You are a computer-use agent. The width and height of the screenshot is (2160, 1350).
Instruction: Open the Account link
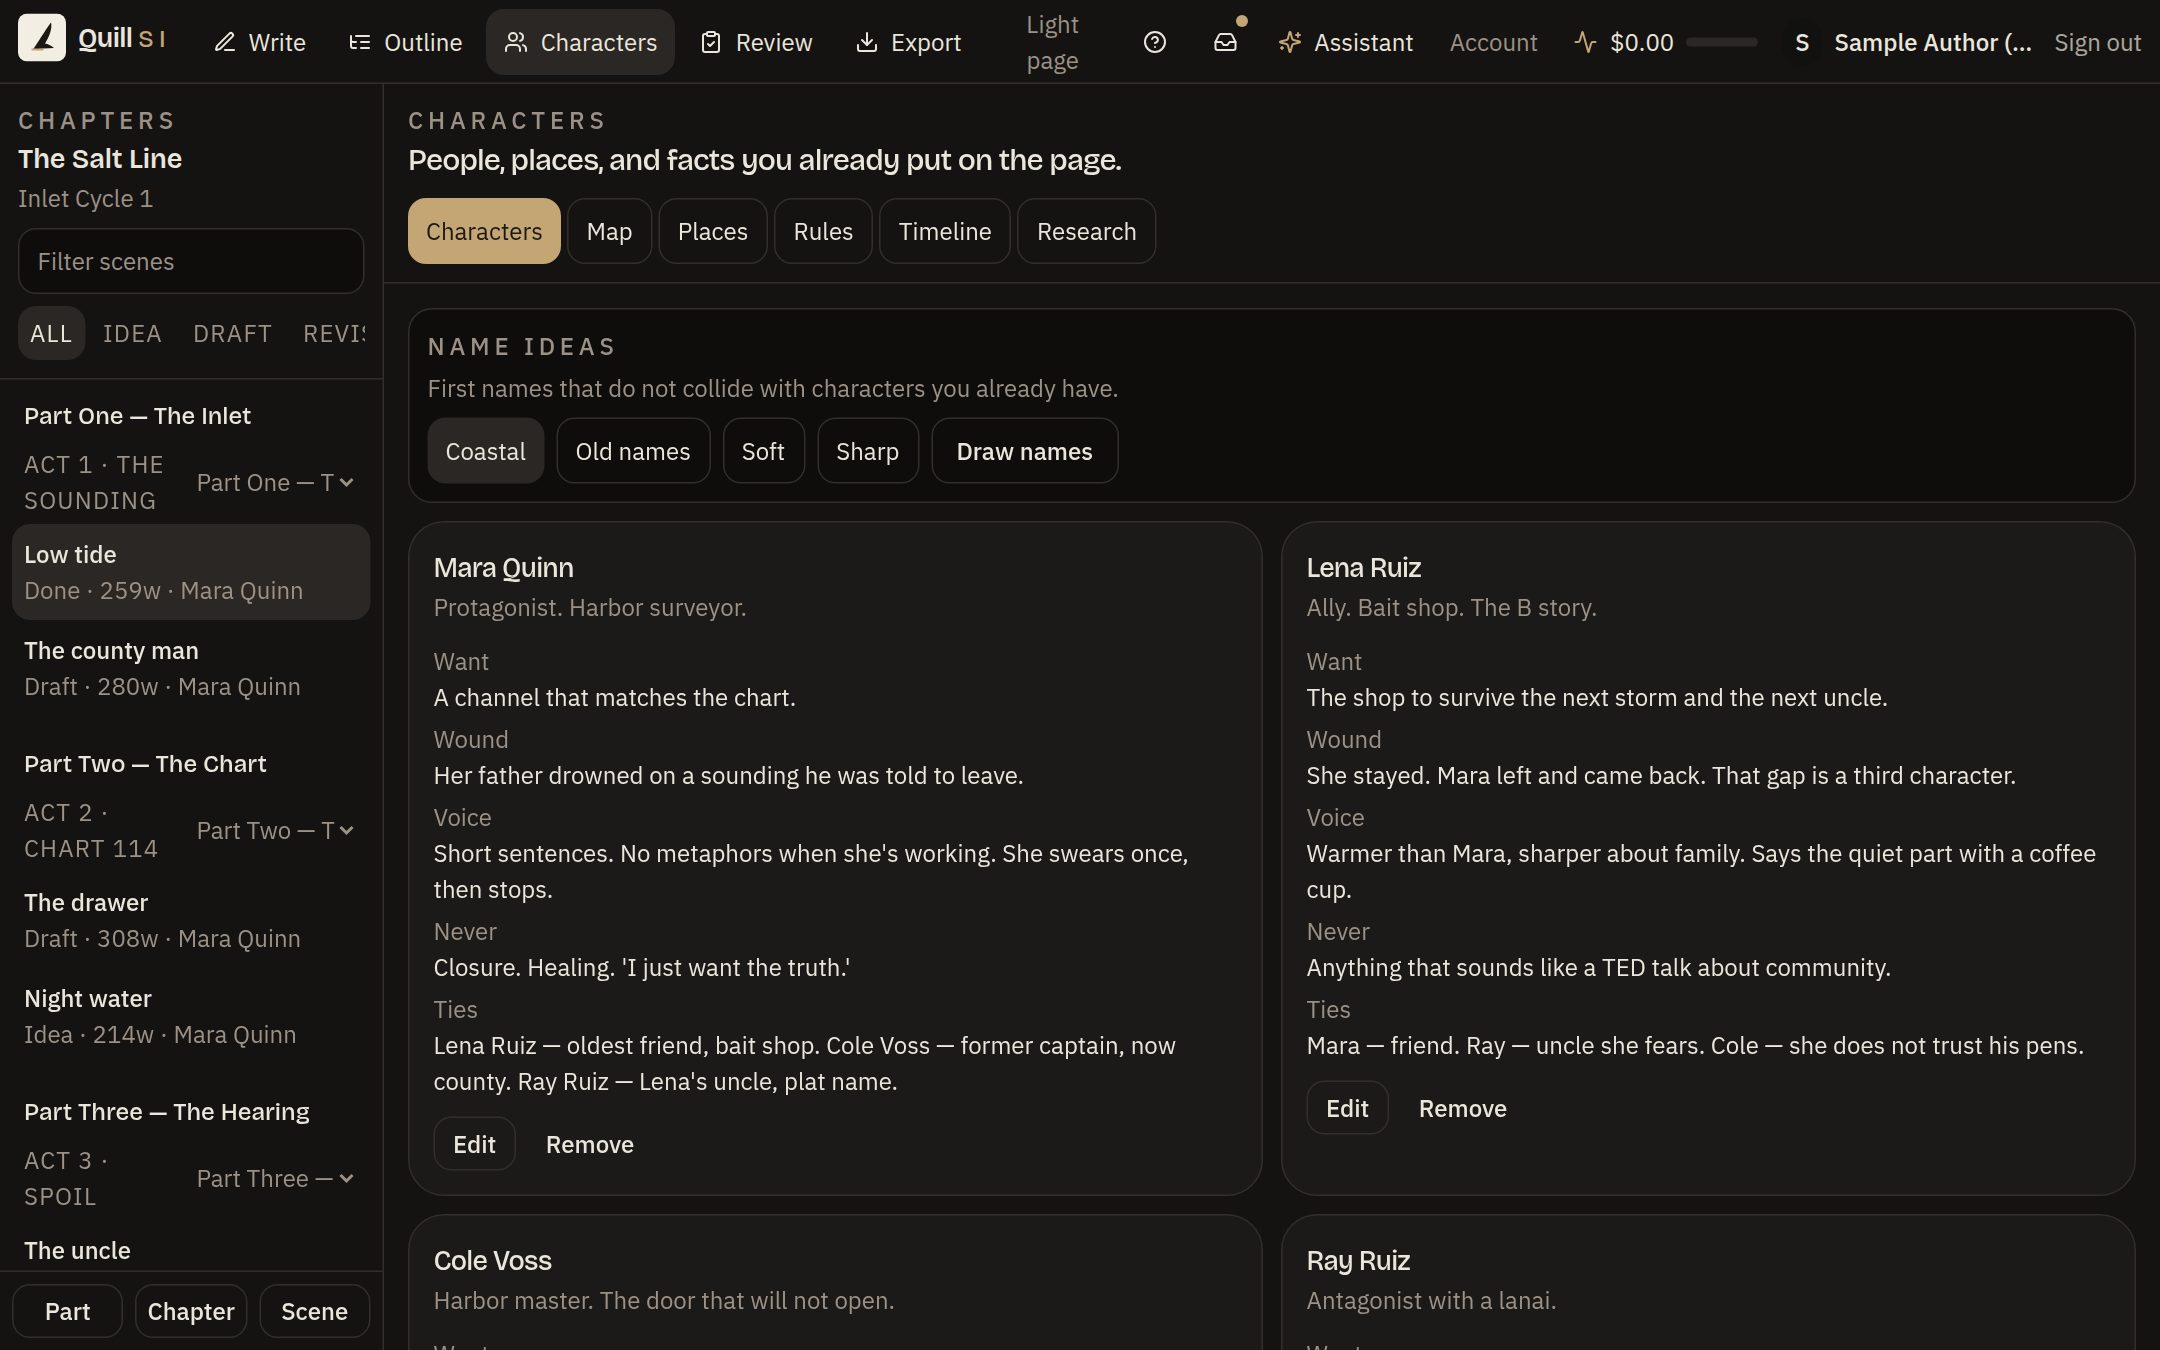click(1493, 42)
